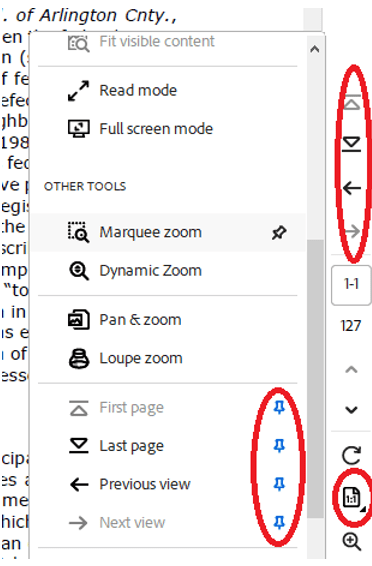The image size is (372, 566).
Task: Unpin Next view from the toolbar
Action: click(x=279, y=522)
